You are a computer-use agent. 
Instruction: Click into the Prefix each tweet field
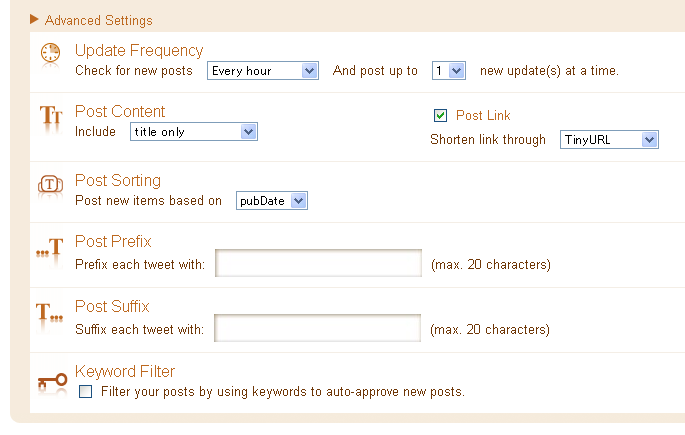(318, 263)
